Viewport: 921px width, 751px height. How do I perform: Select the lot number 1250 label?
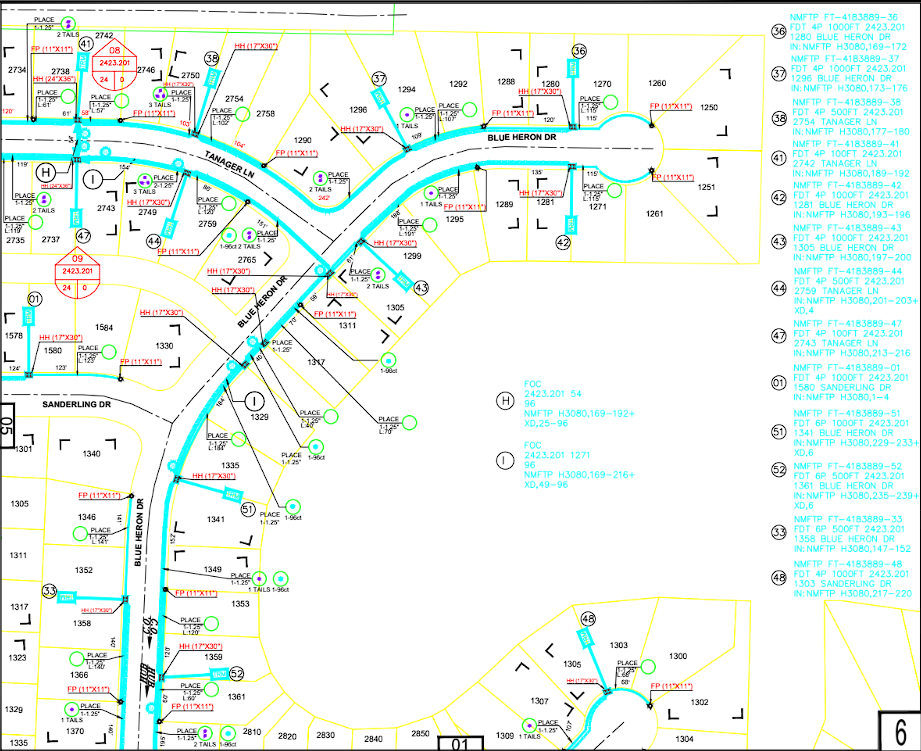pyautogui.click(x=709, y=107)
